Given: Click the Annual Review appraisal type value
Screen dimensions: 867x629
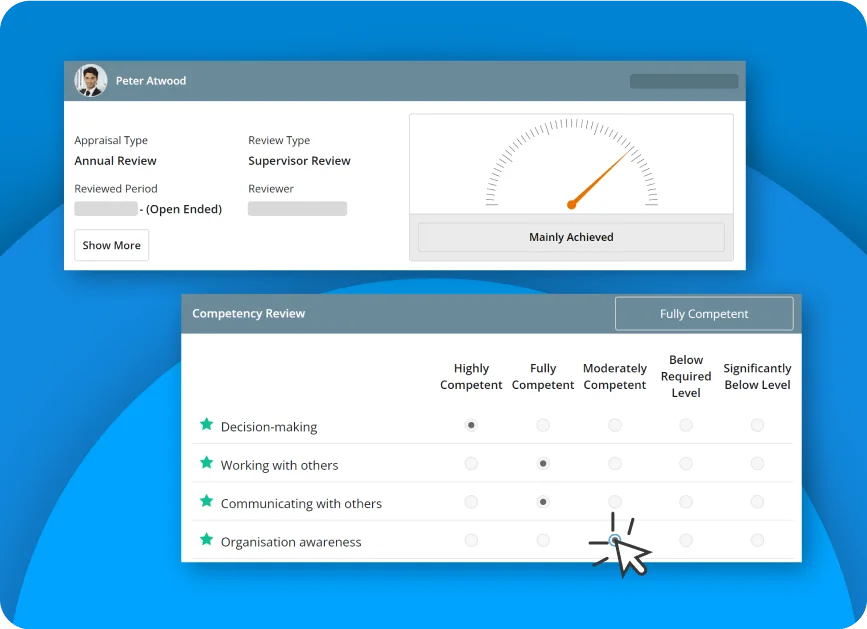Looking at the screenshot, I should [x=116, y=161].
